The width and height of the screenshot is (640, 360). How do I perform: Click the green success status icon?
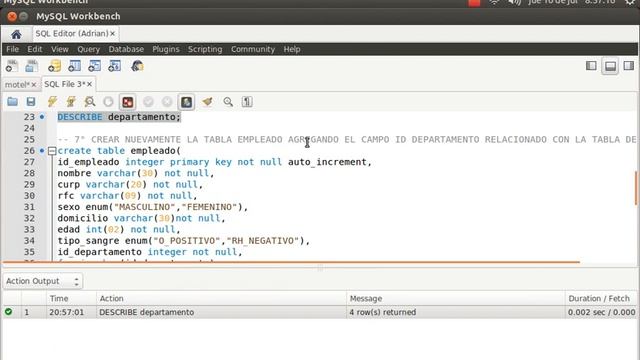8,312
